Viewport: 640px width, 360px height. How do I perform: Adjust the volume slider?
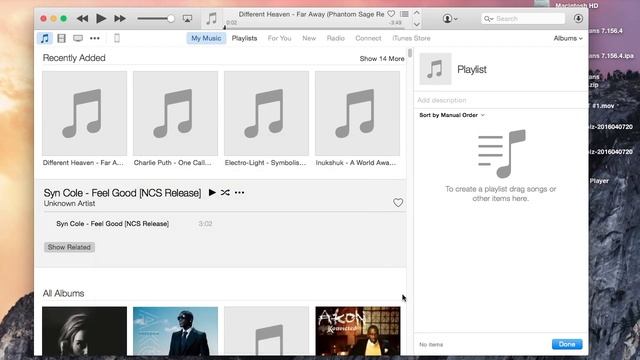coord(156,18)
